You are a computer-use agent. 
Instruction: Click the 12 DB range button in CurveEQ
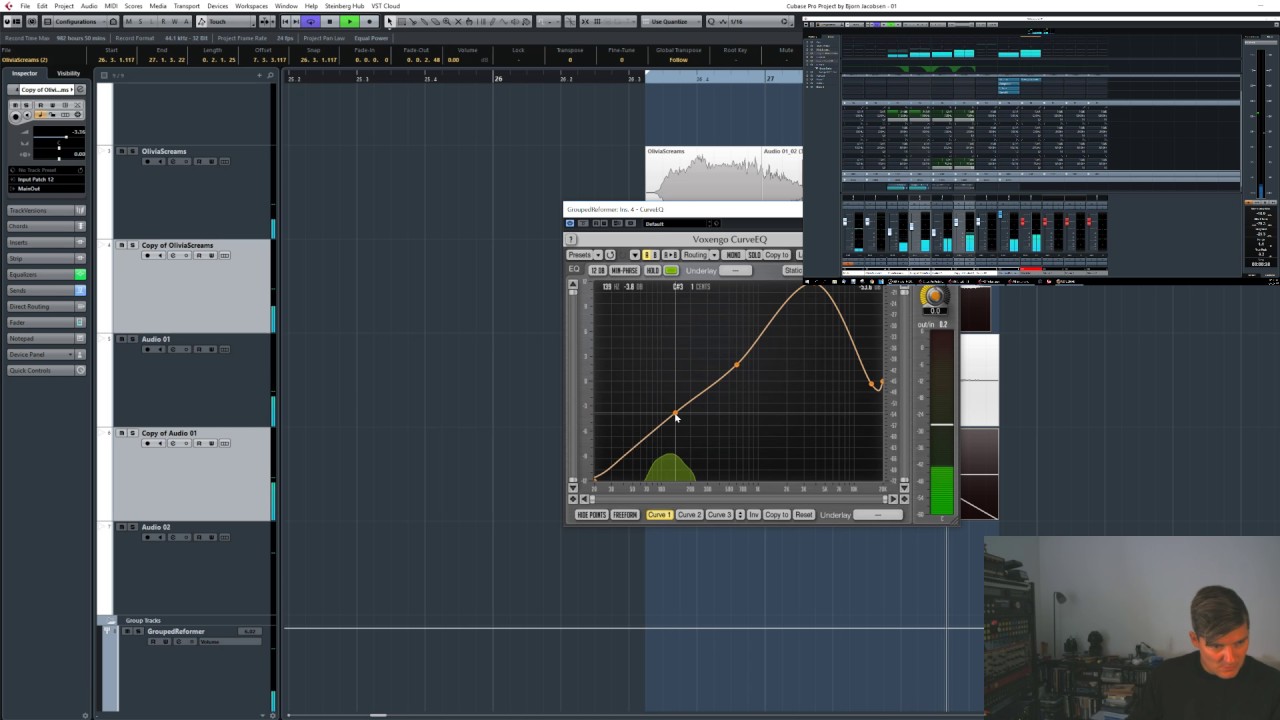pyautogui.click(x=597, y=270)
